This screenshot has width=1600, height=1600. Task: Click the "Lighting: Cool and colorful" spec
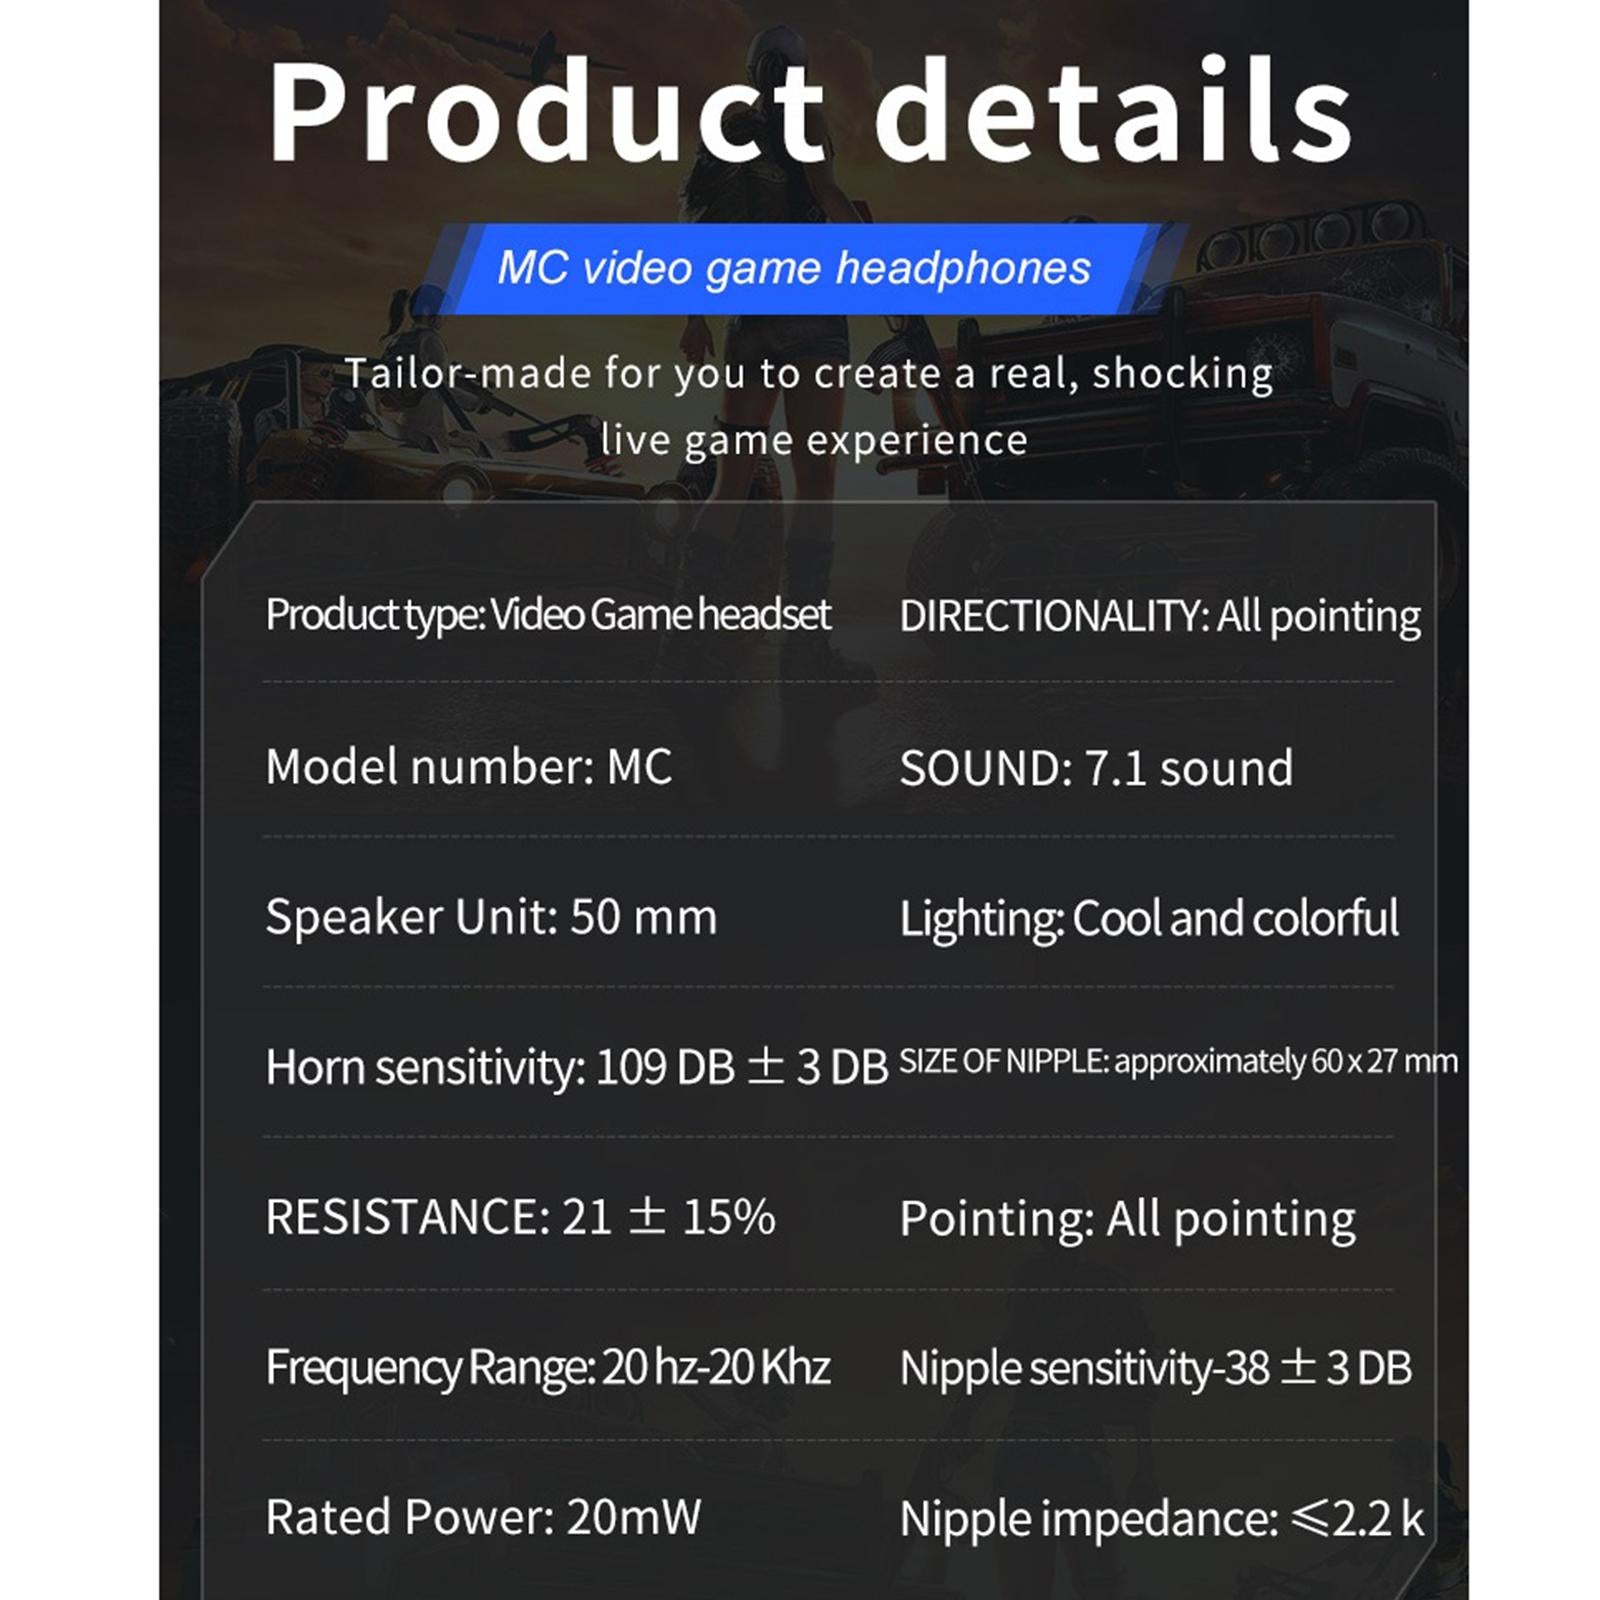tap(1148, 918)
